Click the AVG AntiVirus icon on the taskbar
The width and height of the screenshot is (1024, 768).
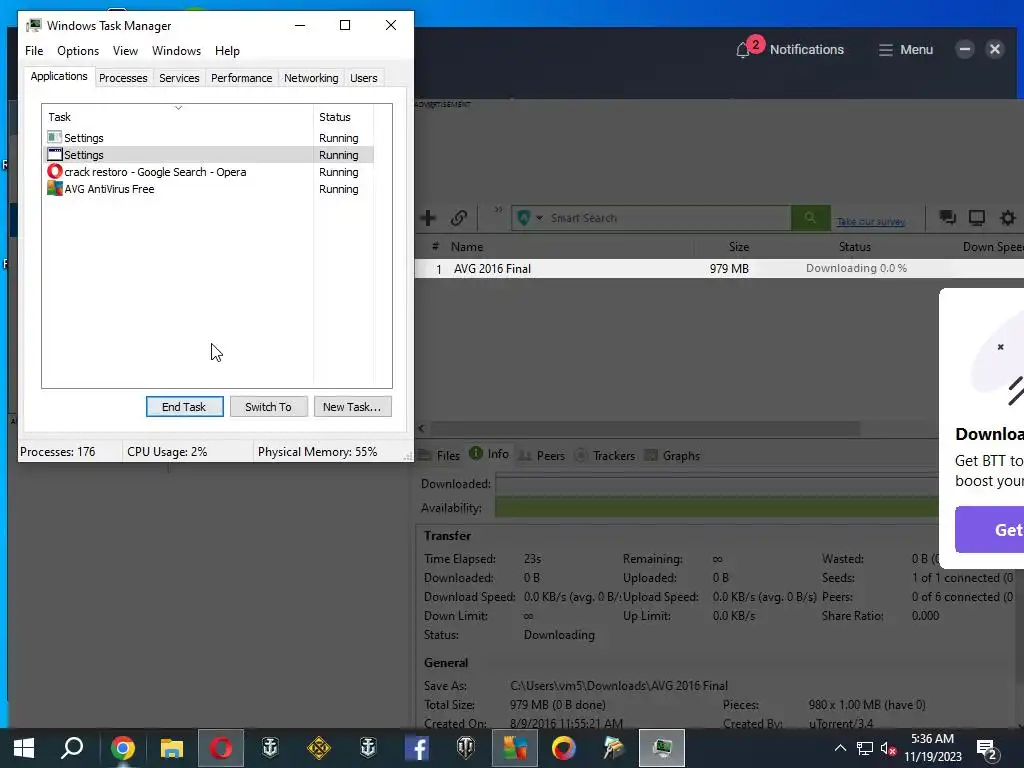515,748
